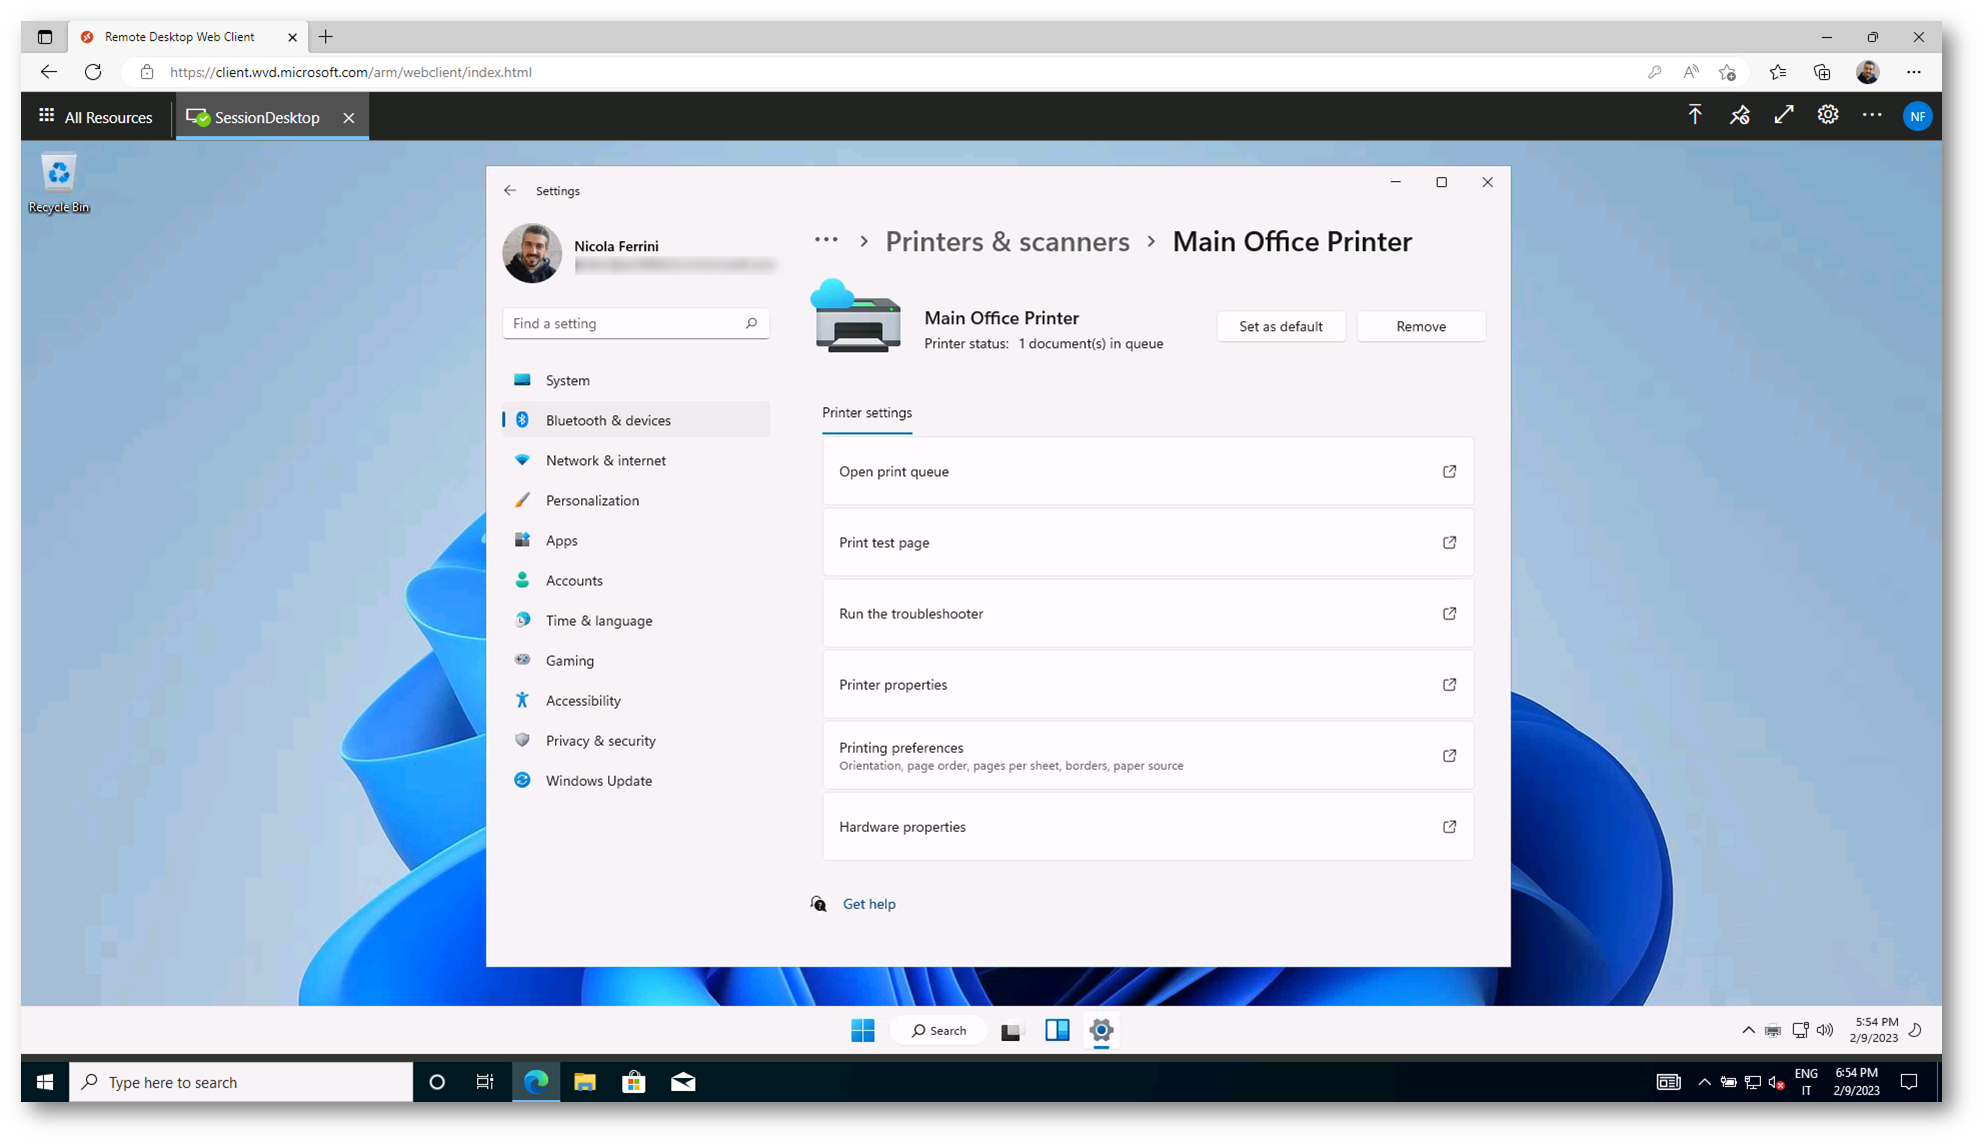This screenshot has height=1144, width=1984.
Task: Click the search magnifier in Find a setting
Action: point(751,323)
